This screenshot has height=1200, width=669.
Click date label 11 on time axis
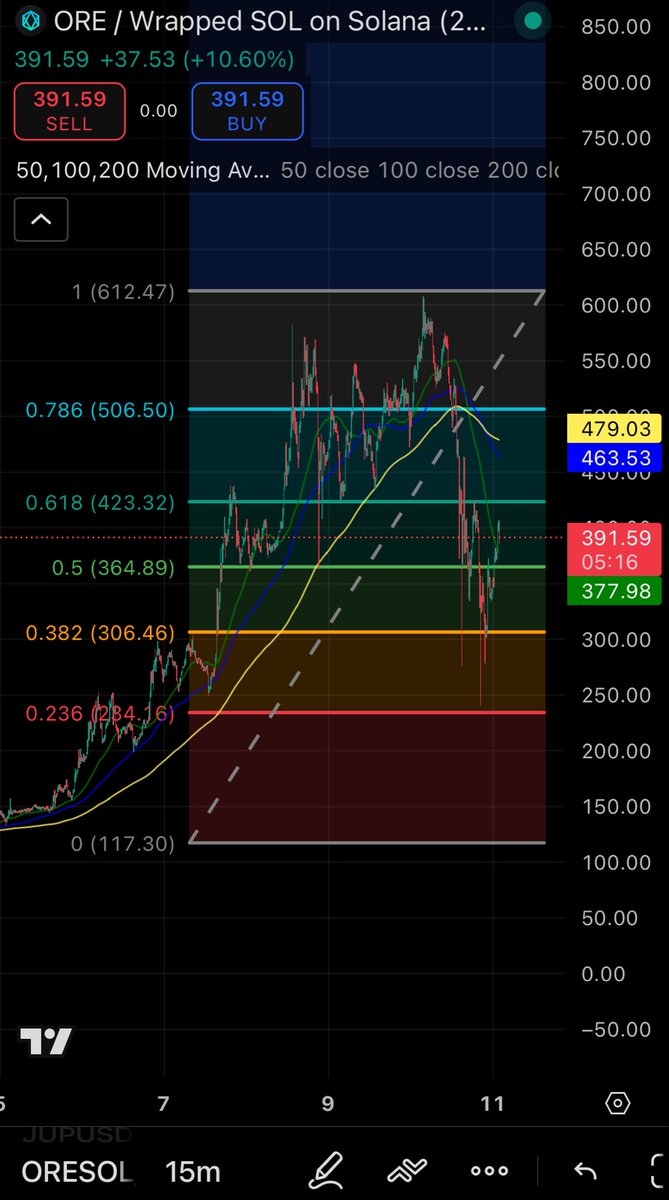tap(493, 1104)
